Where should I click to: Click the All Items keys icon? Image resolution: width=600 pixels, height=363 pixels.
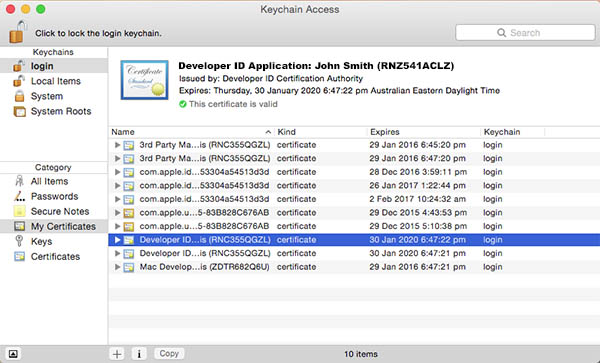coord(19,181)
